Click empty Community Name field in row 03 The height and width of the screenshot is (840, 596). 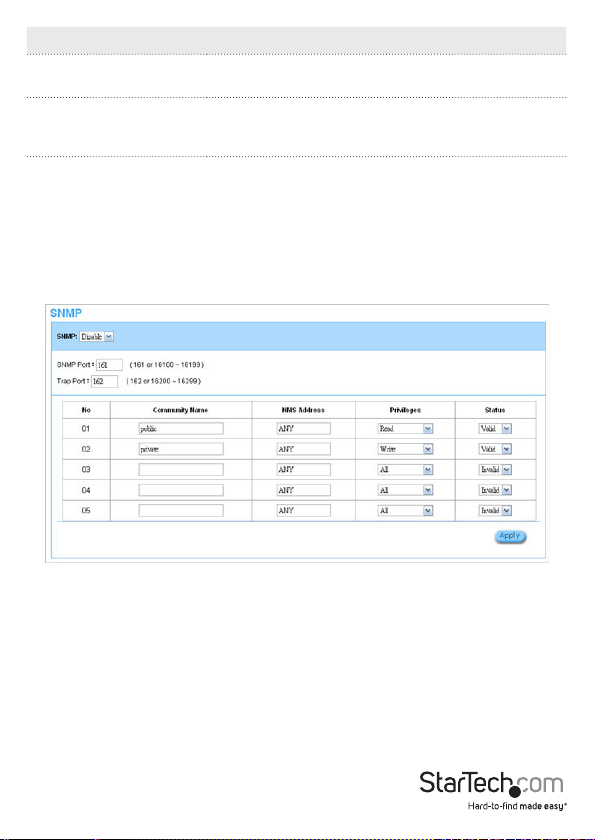tap(181, 469)
